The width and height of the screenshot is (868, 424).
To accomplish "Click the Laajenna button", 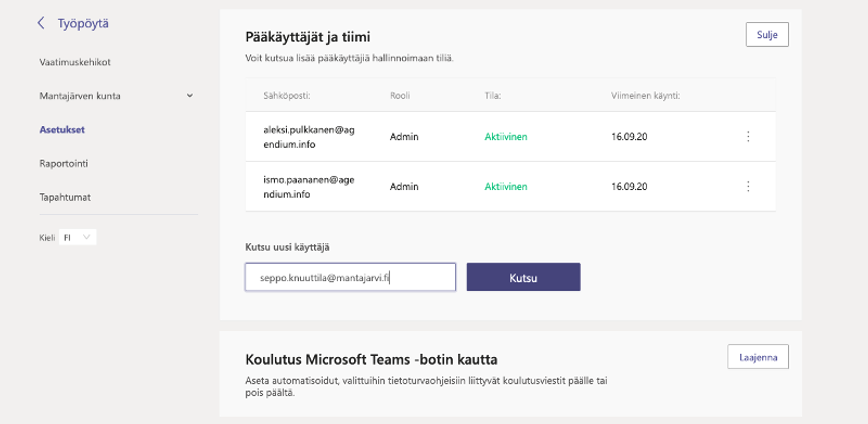I will pos(758,357).
